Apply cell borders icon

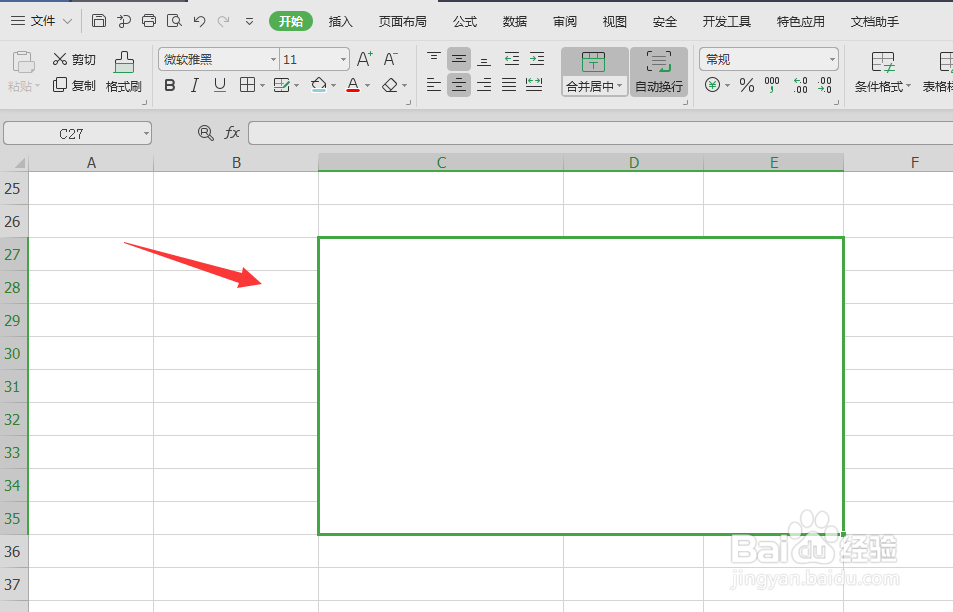247,85
